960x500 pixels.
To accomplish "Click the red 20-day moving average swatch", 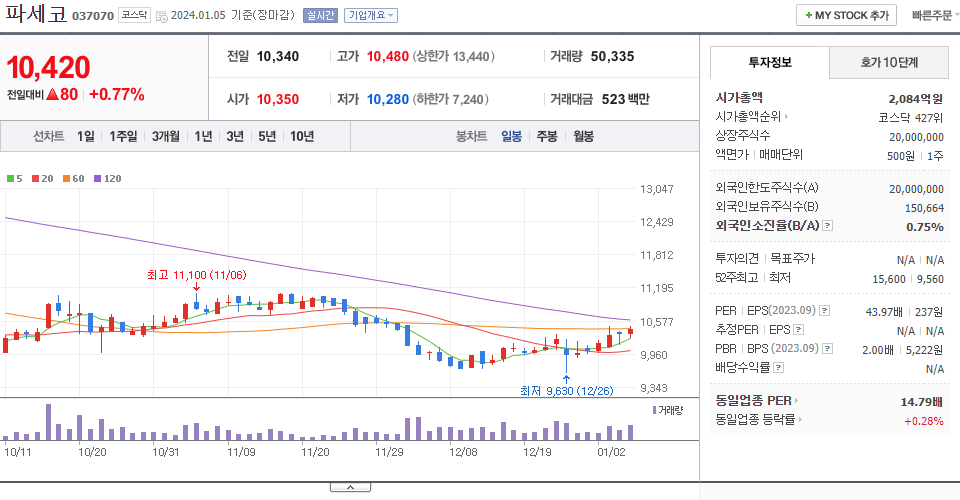I will (36, 179).
